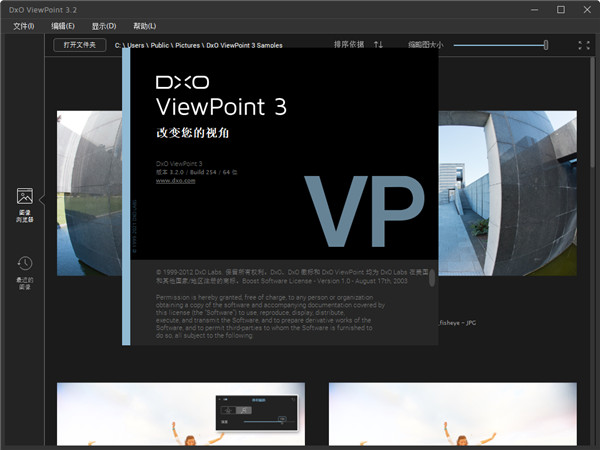Open the 显示 menu
The image size is (600, 450).
pos(103,25)
